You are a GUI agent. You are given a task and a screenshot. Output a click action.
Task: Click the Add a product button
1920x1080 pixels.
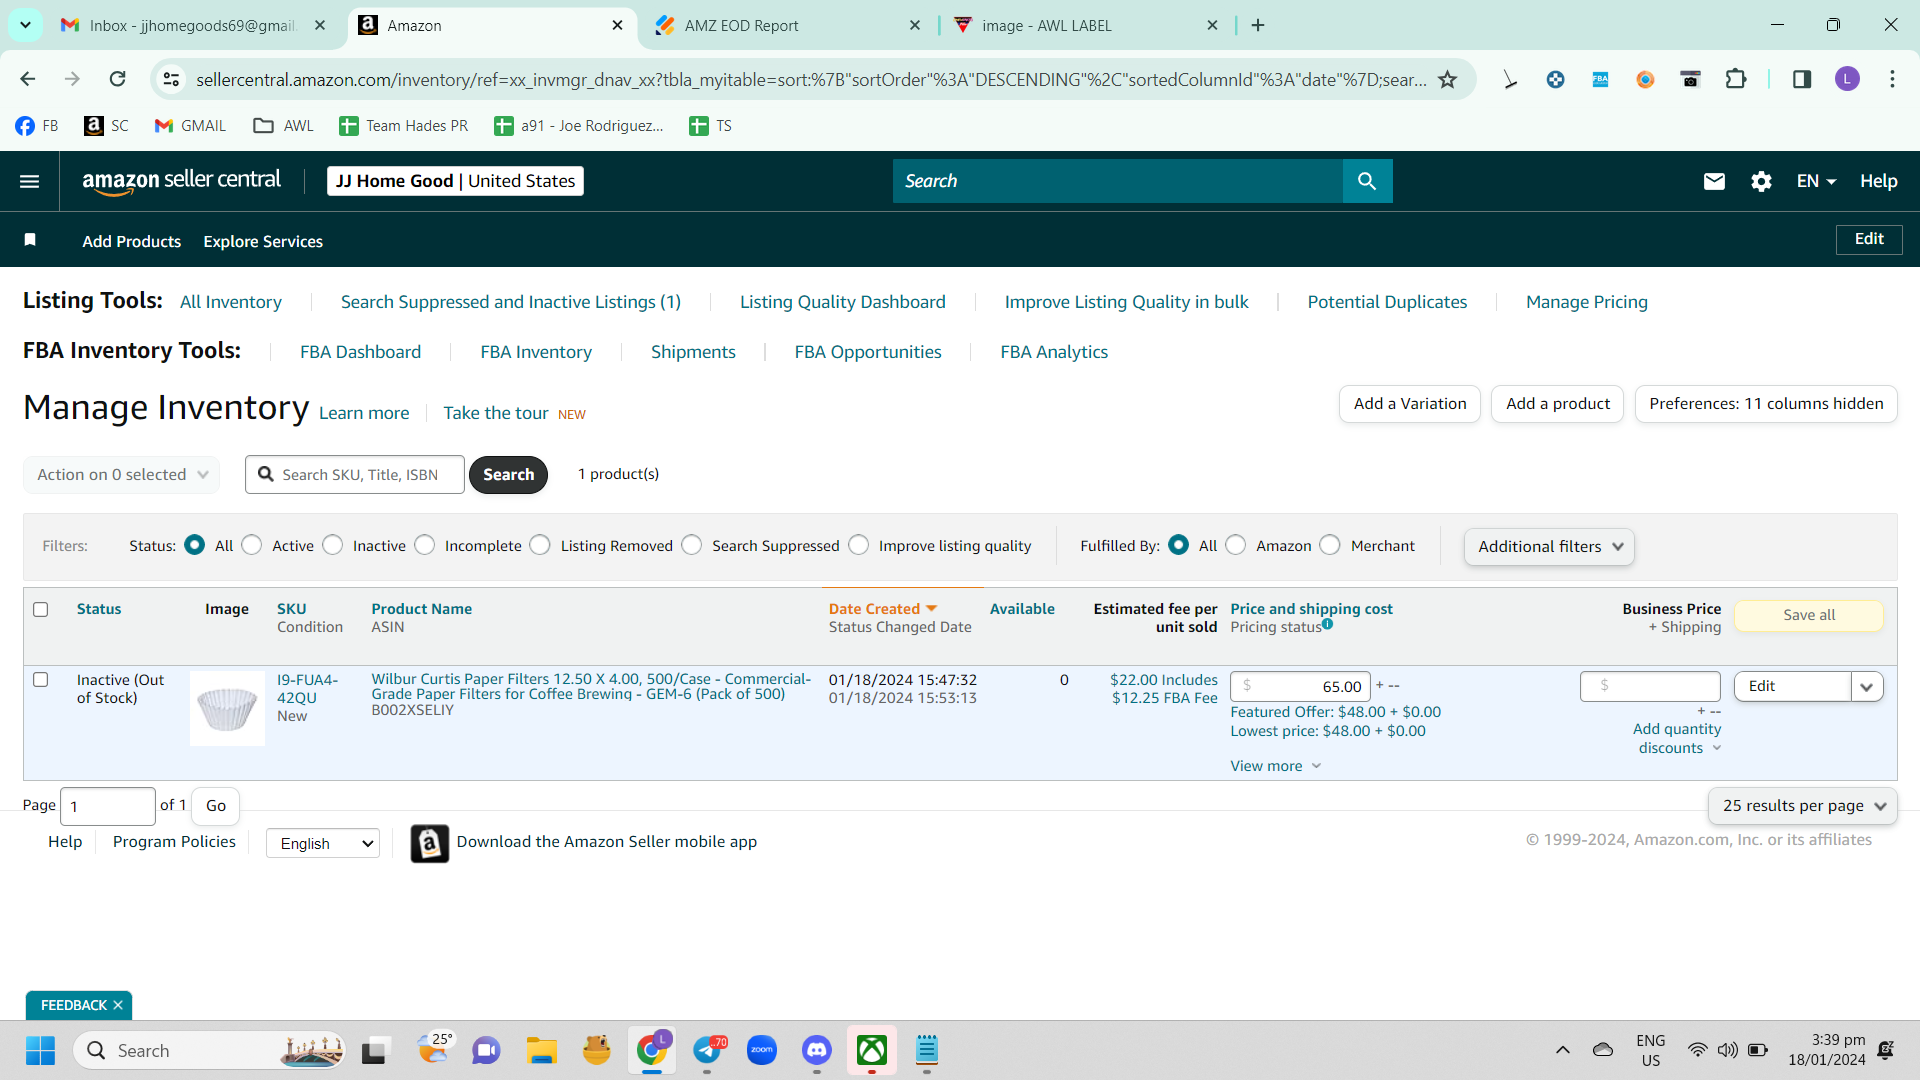tap(1558, 404)
